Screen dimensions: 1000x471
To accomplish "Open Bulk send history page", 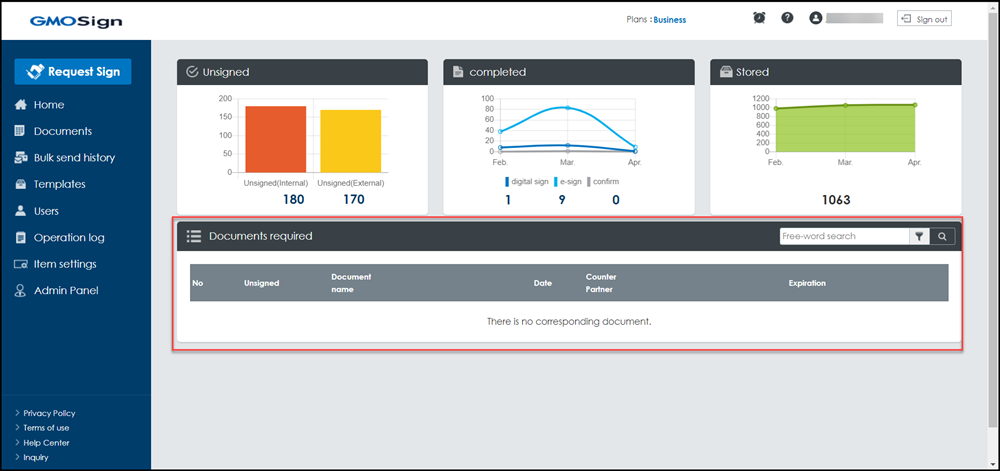I will [75, 157].
